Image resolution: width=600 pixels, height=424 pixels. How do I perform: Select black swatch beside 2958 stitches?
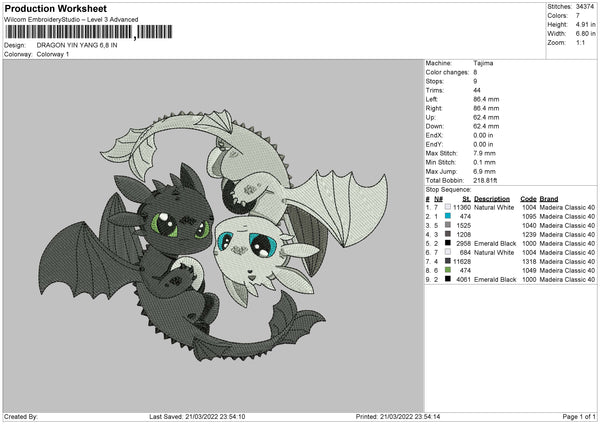click(448, 243)
